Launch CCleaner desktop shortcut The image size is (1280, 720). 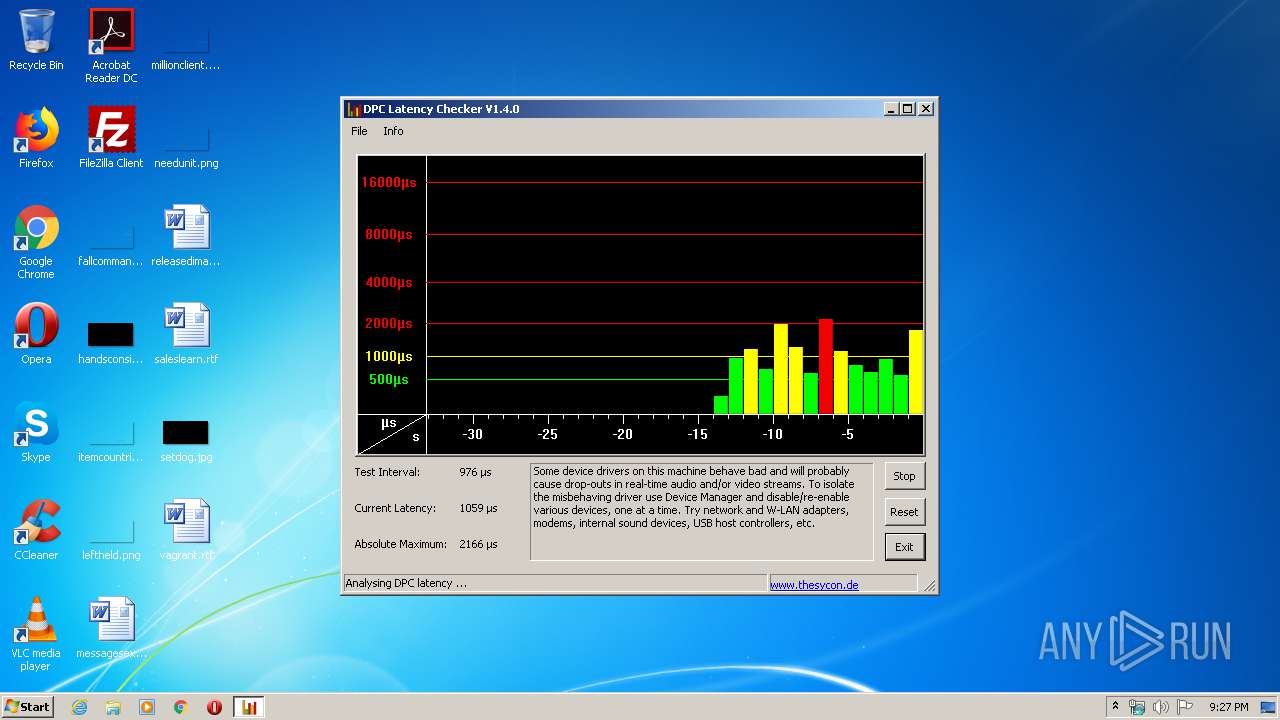[36, 530]
